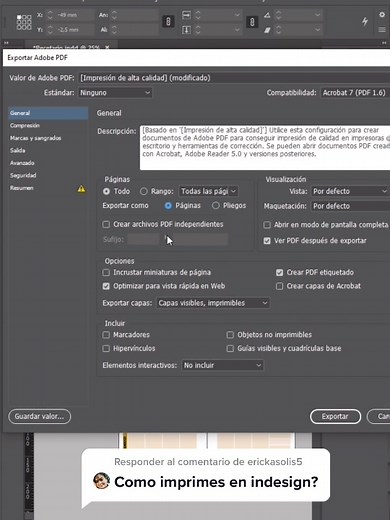Click the Responder al comentario de erickasolis5 text

[208, 462]
